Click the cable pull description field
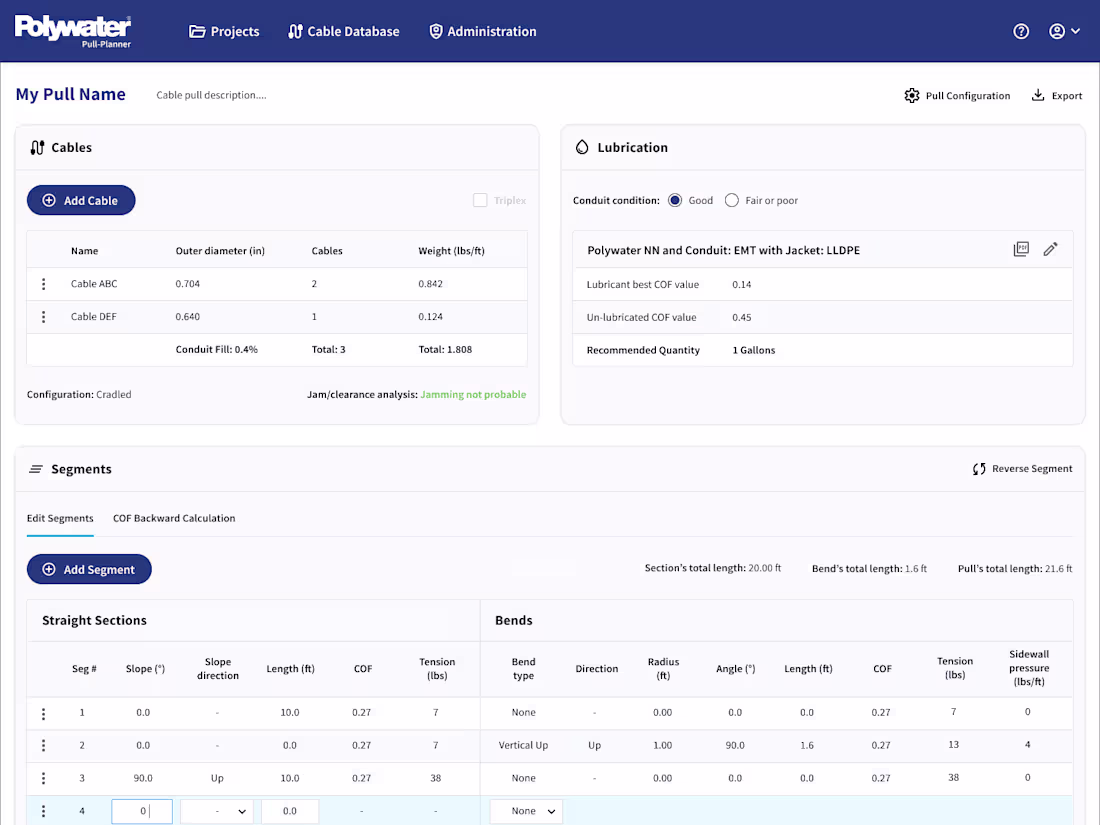The height and width of the screenshot is (825, 1100). [x=211, y=95]
